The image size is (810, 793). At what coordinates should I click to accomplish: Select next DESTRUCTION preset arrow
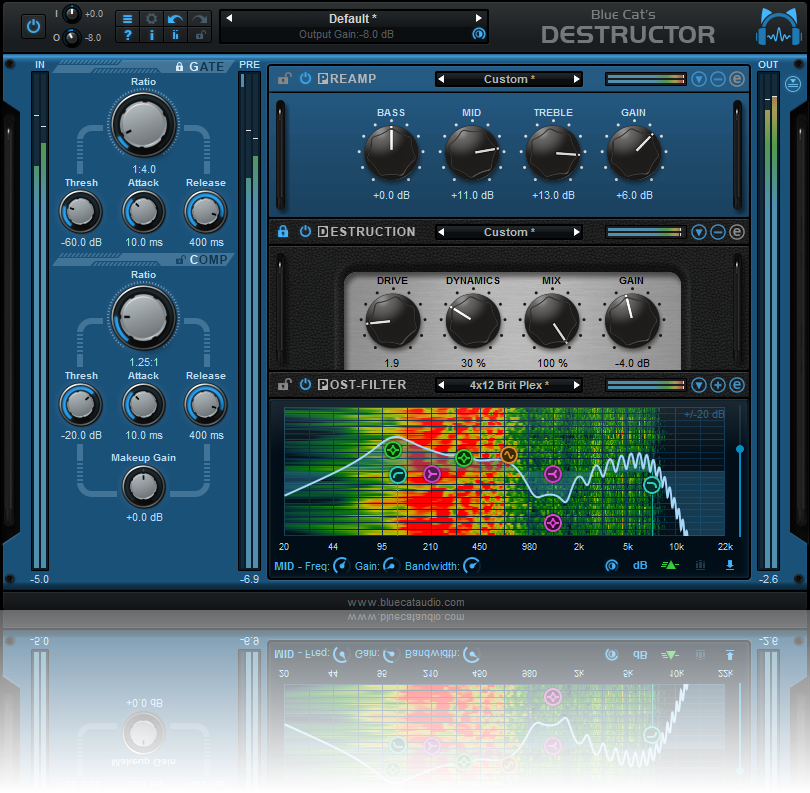pos(577,232)
